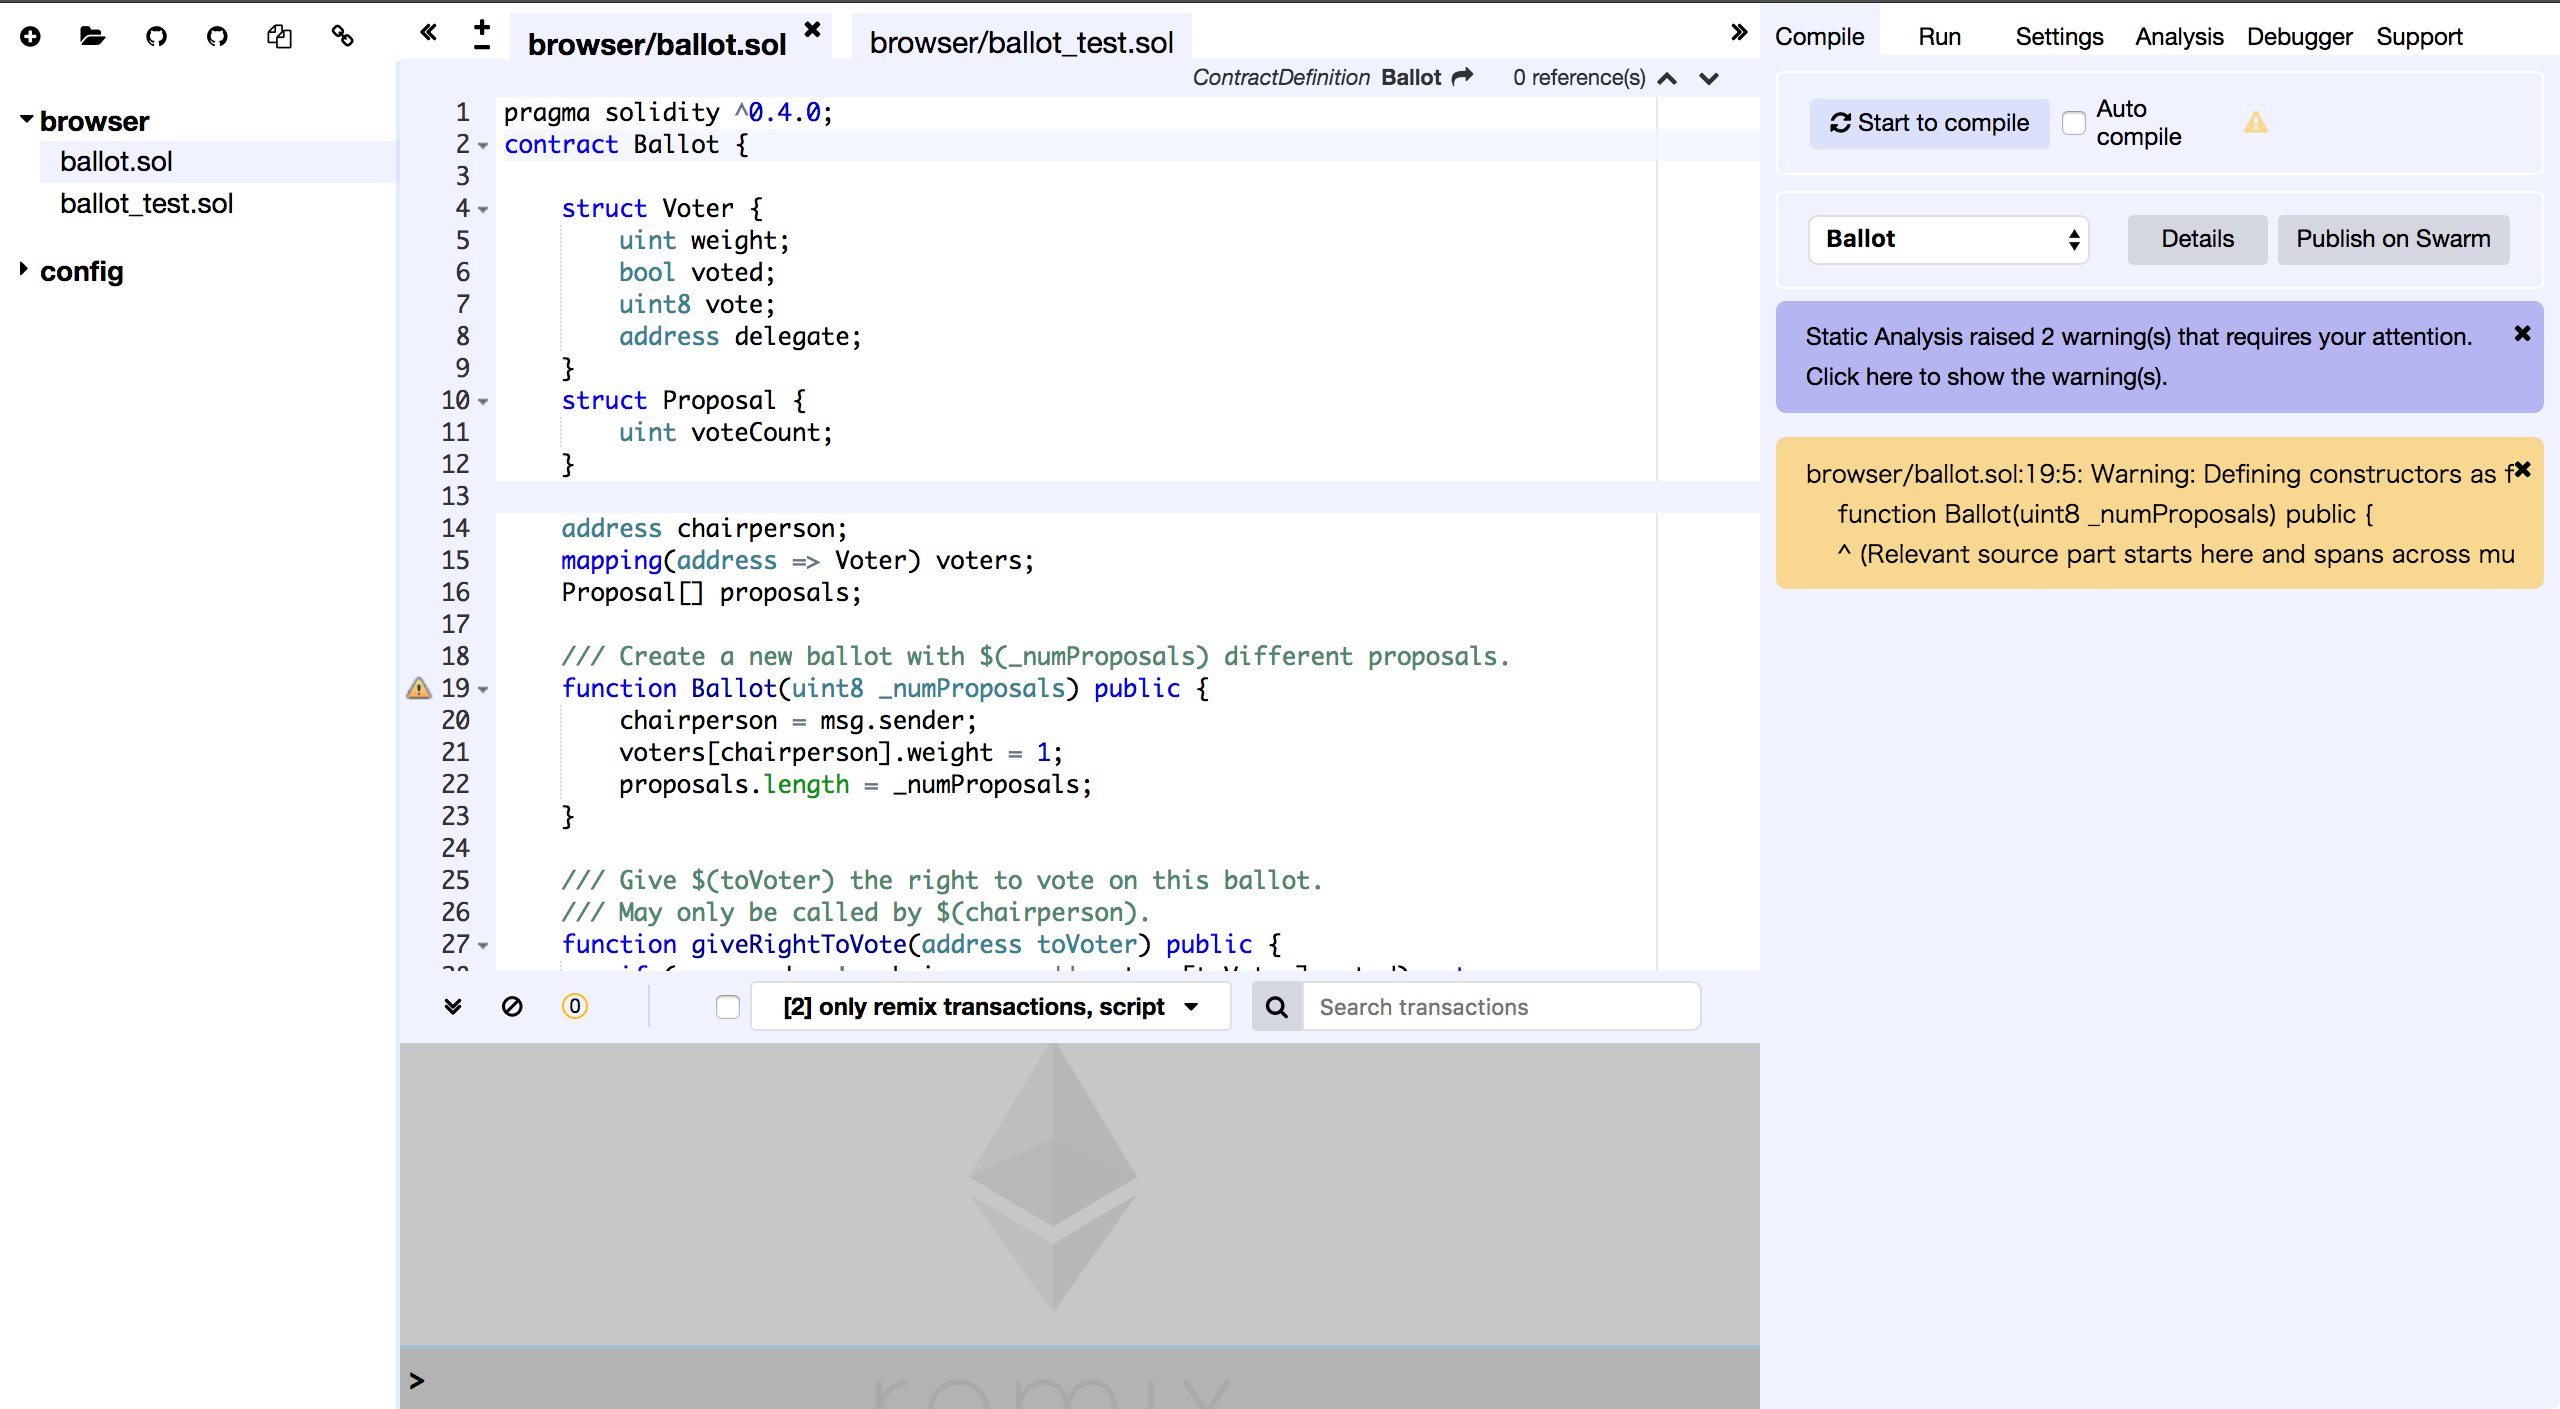Image resolution: width=2560 pixels, height=1409 pixels.
Task: Dismiss the static analysis warning message
Action: tap(2523, 334)
